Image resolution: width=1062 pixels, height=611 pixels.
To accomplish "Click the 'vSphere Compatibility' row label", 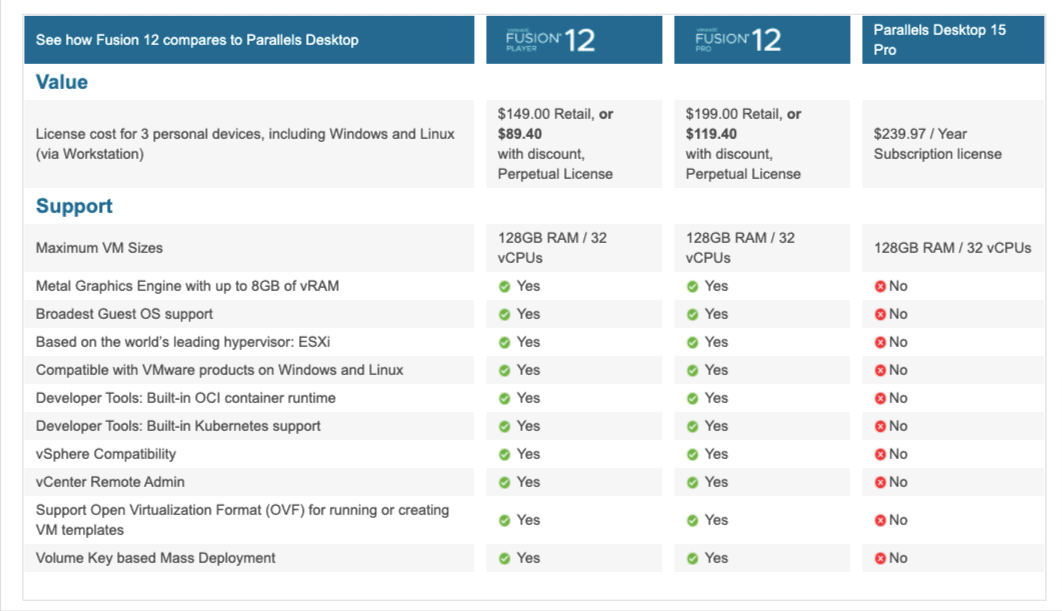I will point(106,454).
